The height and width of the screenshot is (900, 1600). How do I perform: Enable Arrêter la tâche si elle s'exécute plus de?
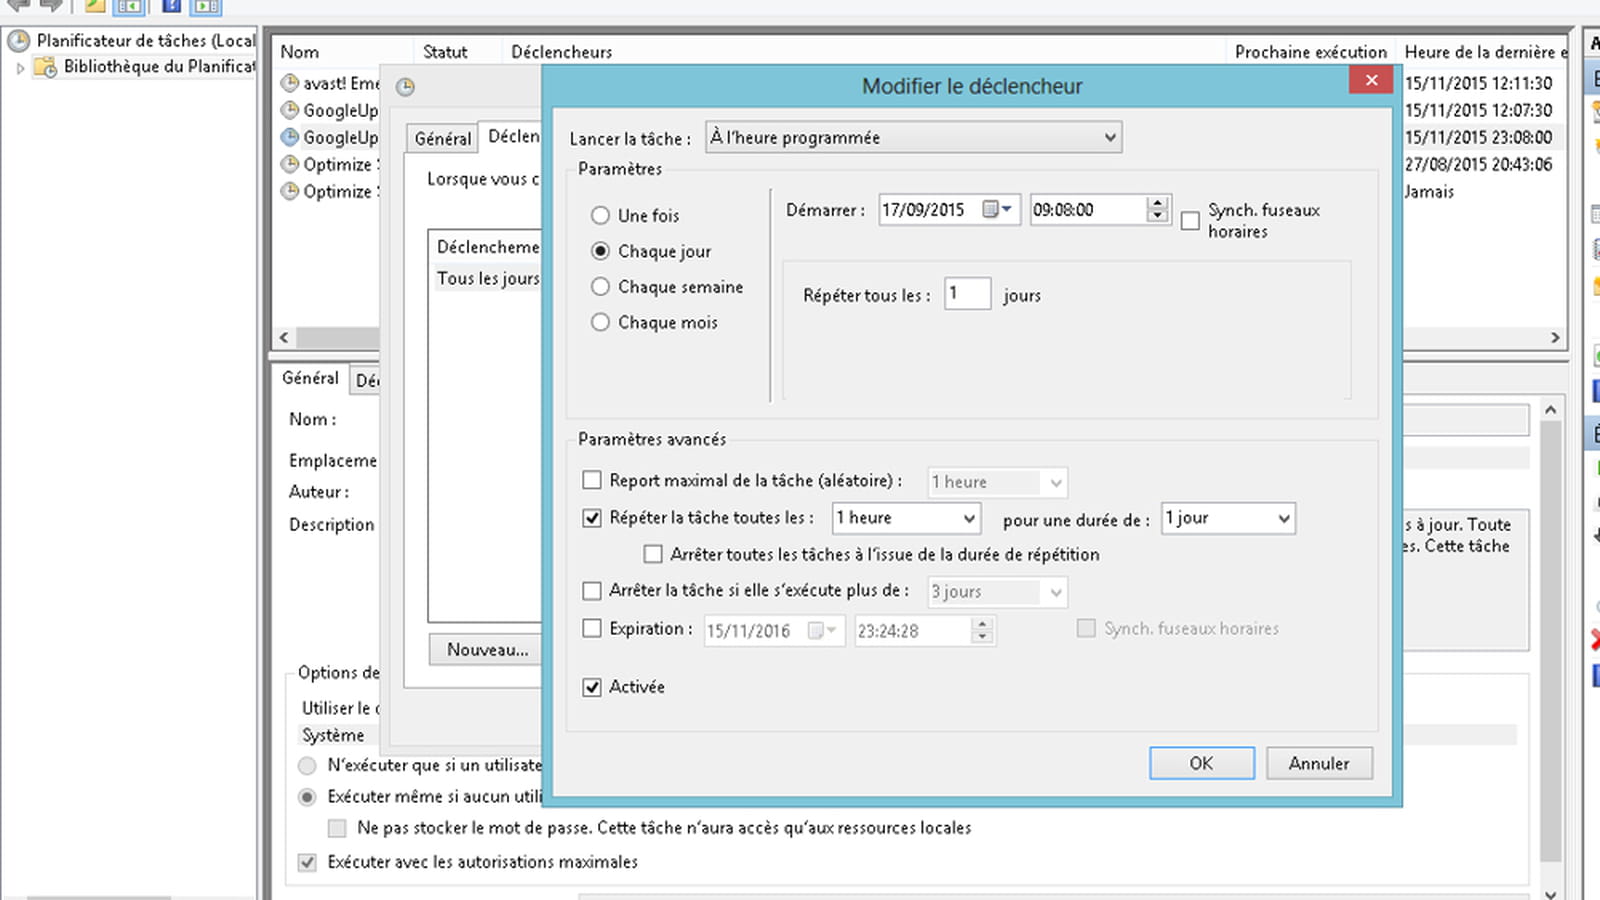pyautogui.click(x=592, y=591)
